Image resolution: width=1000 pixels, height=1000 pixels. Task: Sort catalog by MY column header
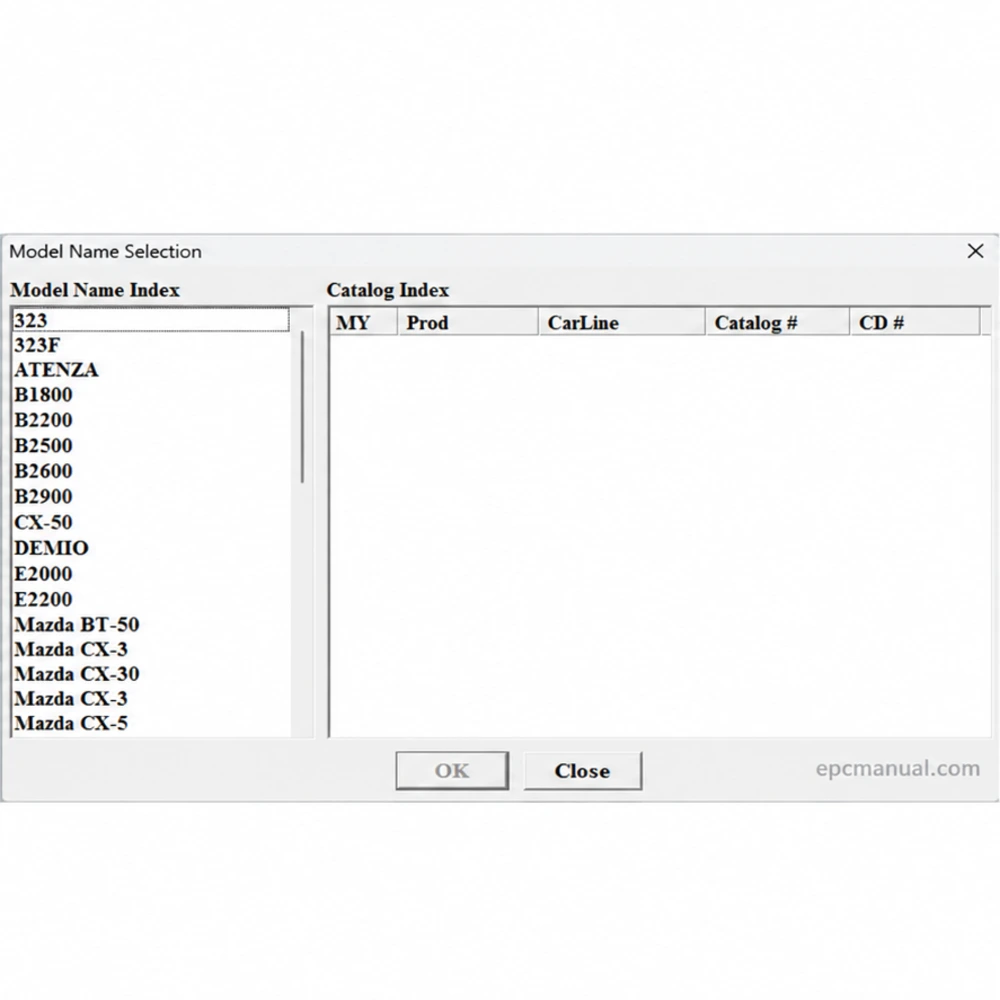[x=364, y=322]
